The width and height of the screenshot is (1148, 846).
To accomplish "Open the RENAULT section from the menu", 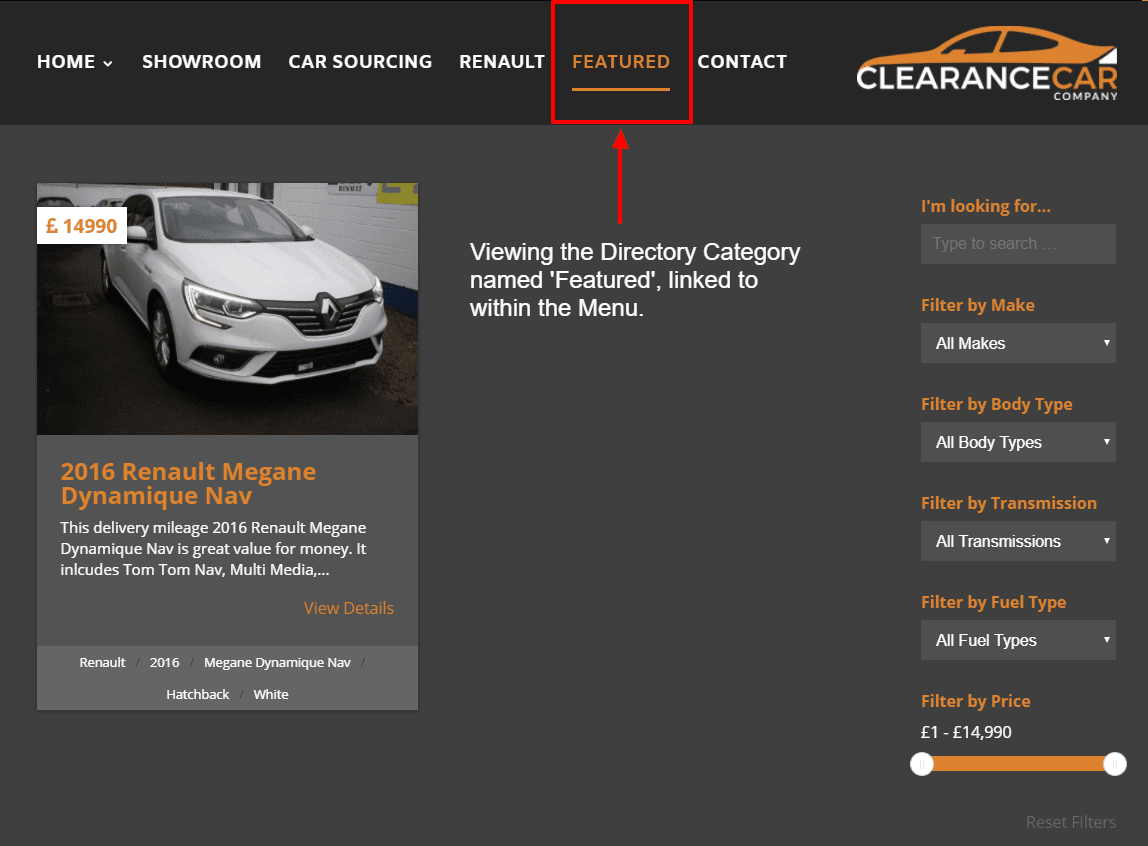I will [502, 61].
